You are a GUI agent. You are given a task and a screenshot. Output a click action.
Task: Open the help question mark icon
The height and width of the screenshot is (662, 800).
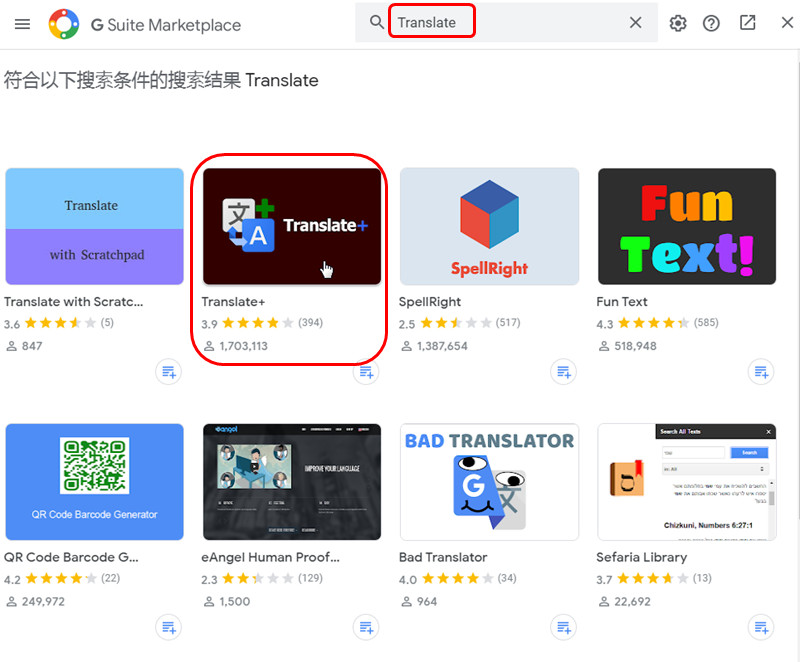pos(711,23)
